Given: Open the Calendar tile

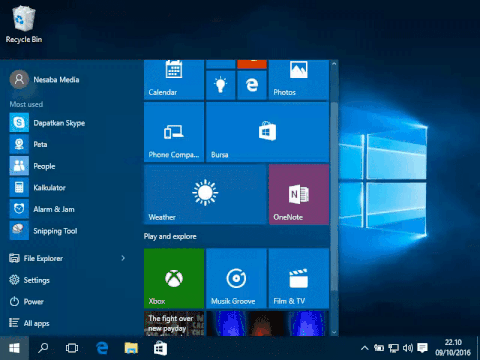Looking at the screenshot, I should point(174,80).
